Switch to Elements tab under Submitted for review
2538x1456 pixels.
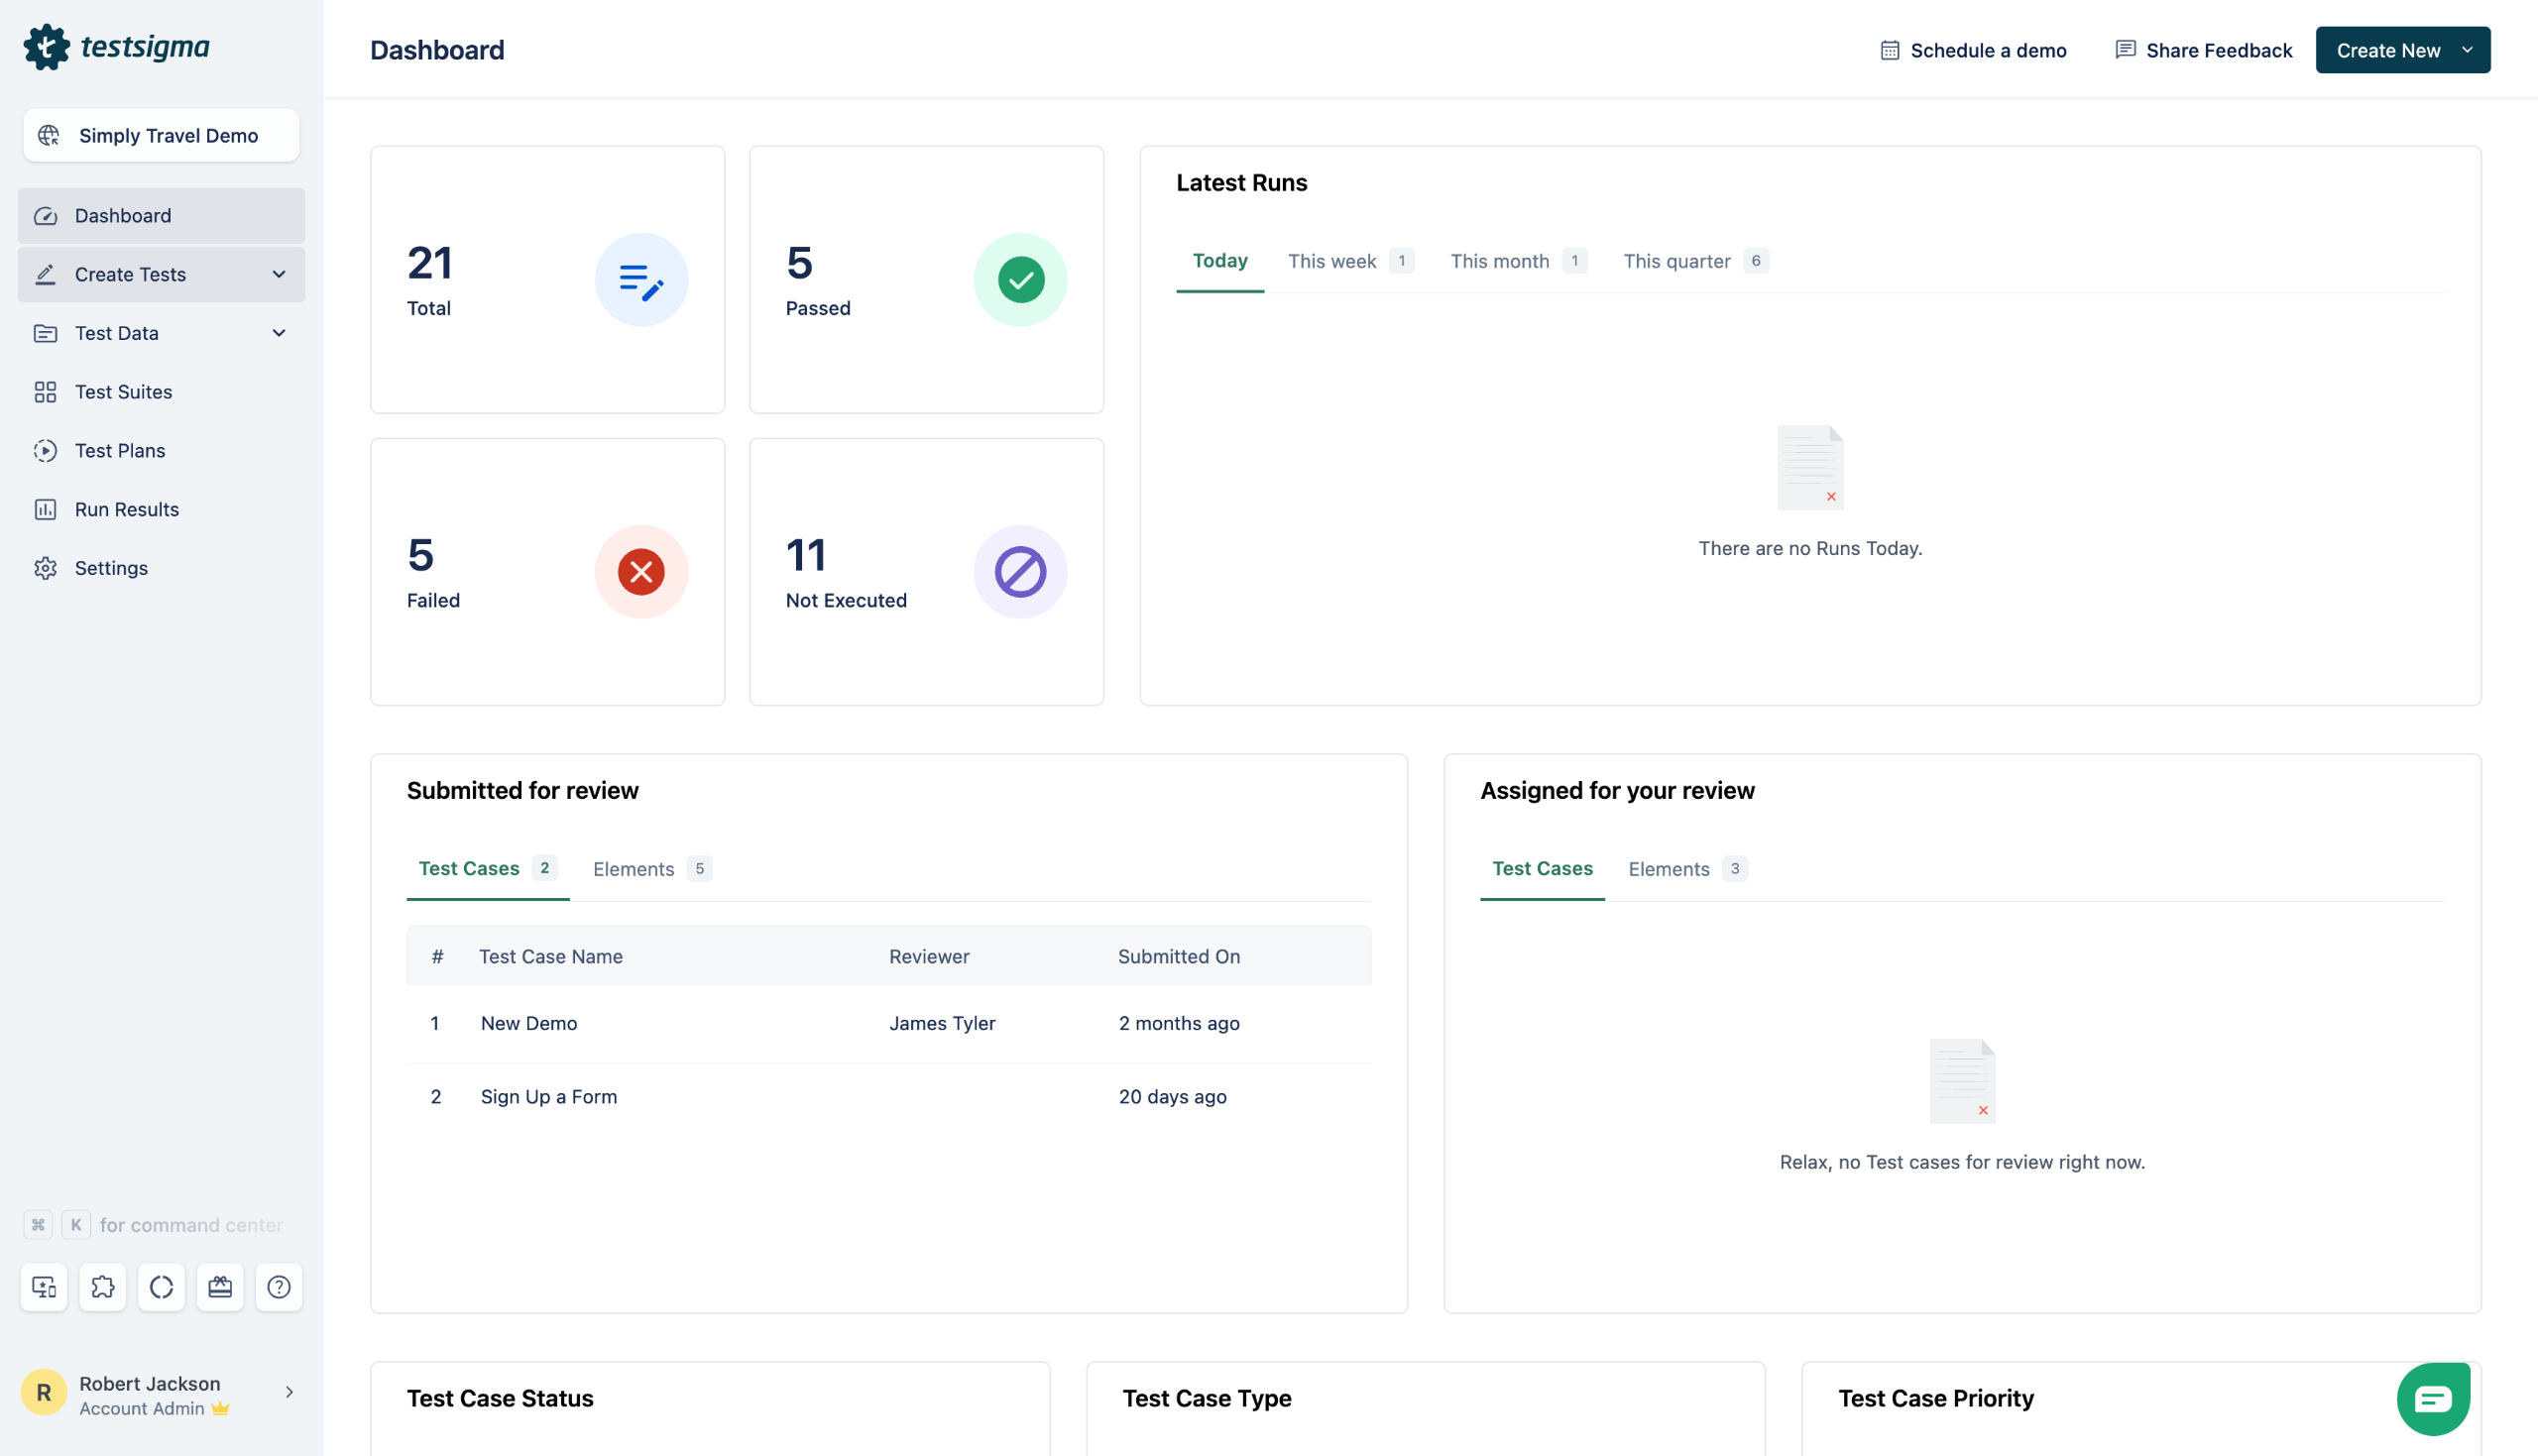(x=634, y=869)
